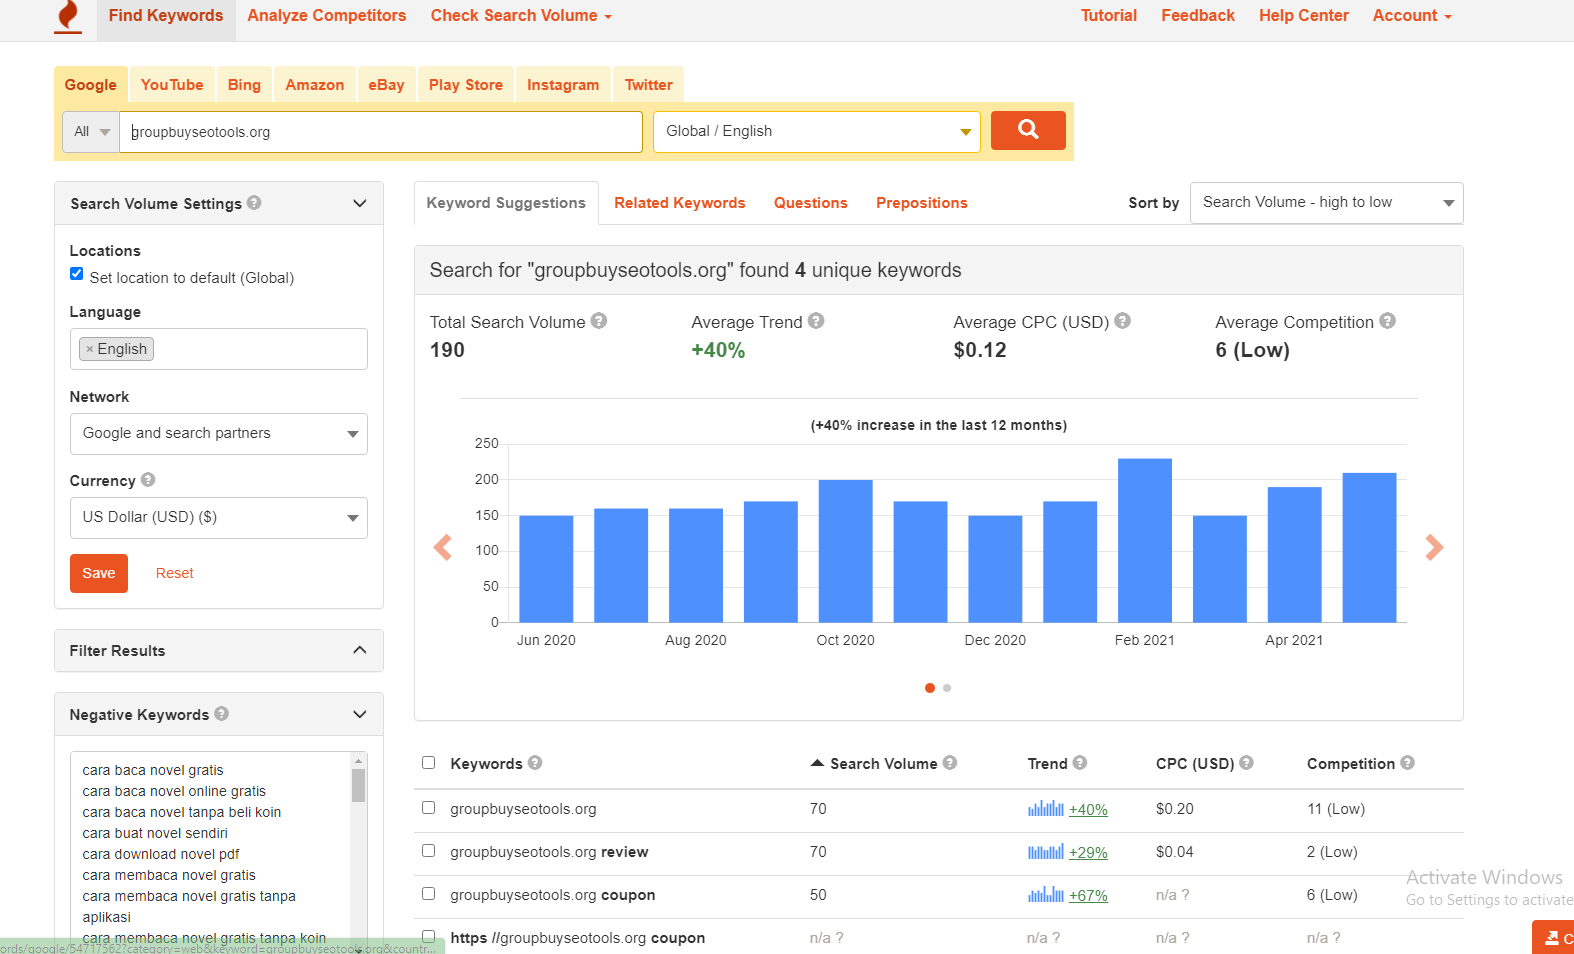Check the groupbuyseotools.org coupon row
Image resolution: width=1574 pixels, height=954 pixels.
point(428,893)
